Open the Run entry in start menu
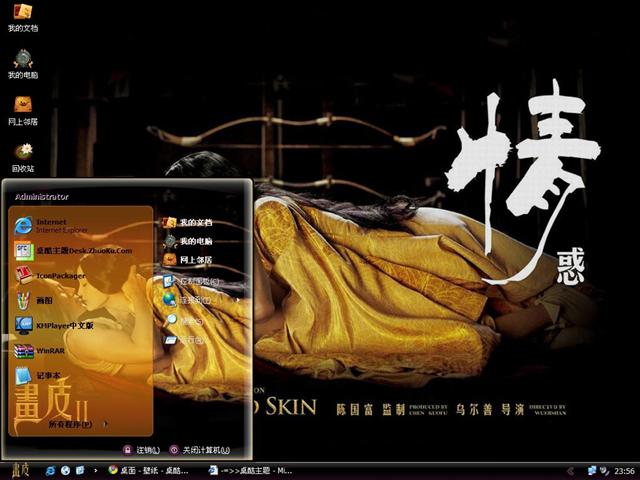 point(171,340)
